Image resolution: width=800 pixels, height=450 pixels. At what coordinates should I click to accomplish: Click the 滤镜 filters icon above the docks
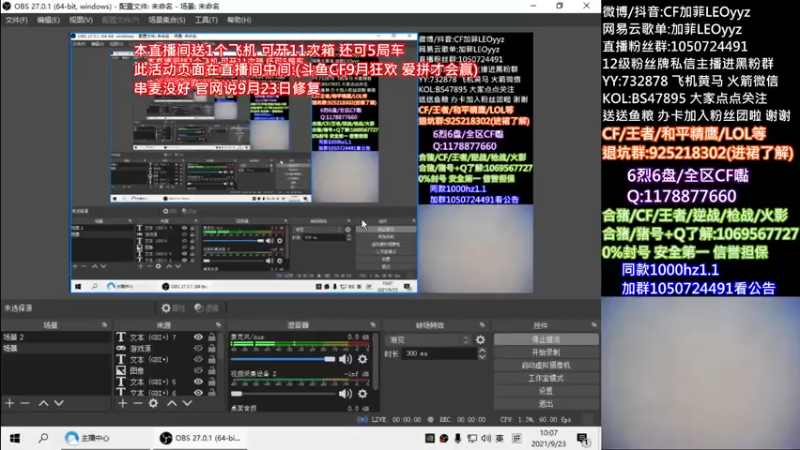199,308
